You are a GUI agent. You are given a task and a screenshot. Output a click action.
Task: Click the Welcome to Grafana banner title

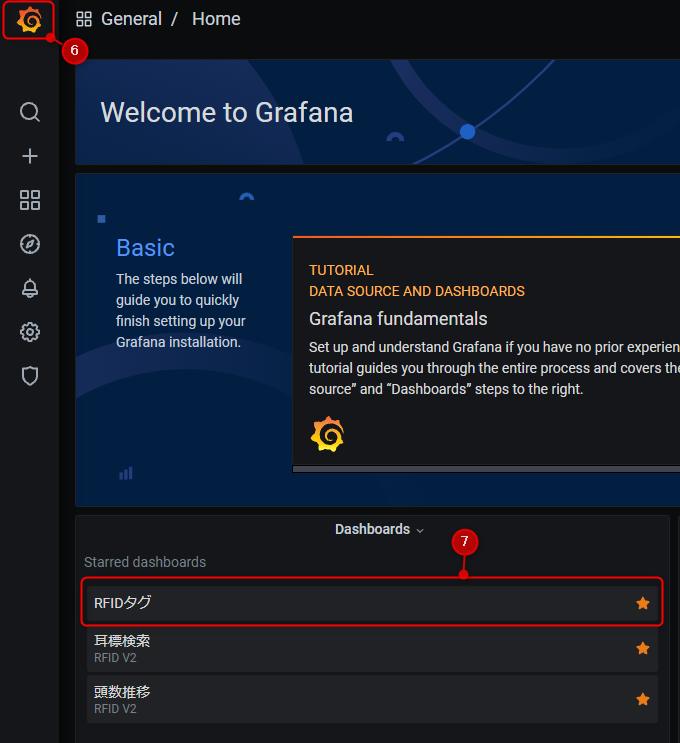tap(227, 113)
